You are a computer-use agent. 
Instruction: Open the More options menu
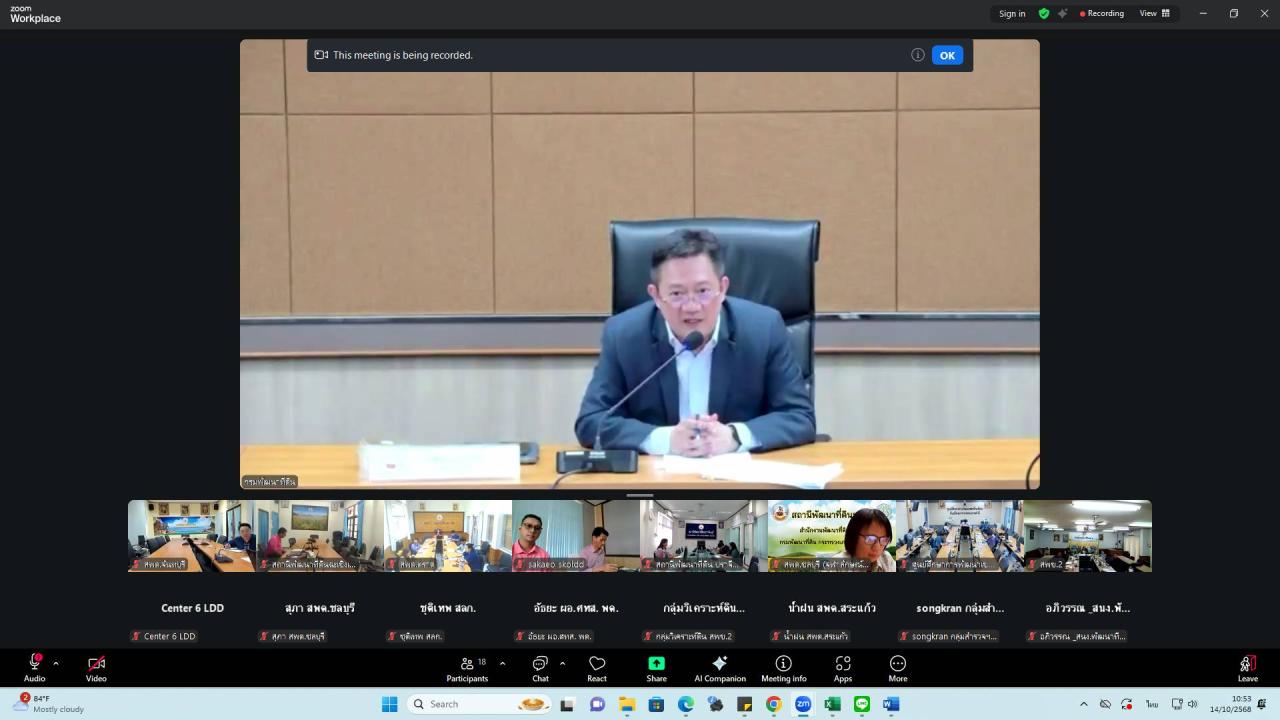tap(898, 668)
